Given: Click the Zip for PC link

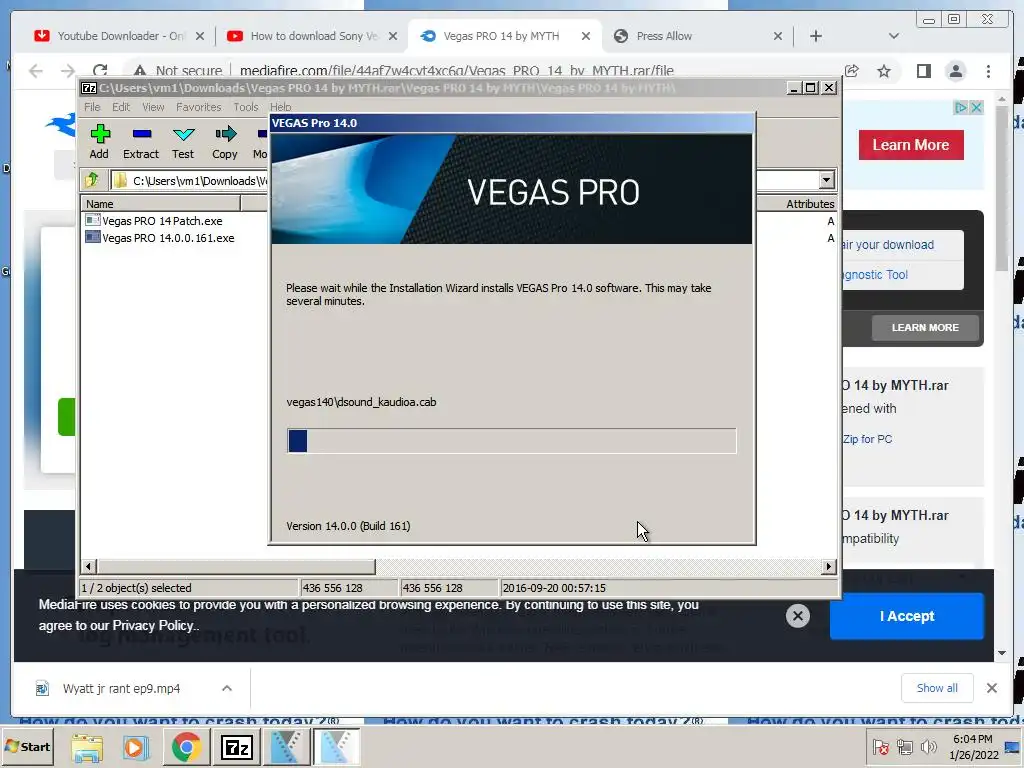Looking at the screenshot, I should pos(867,439).
